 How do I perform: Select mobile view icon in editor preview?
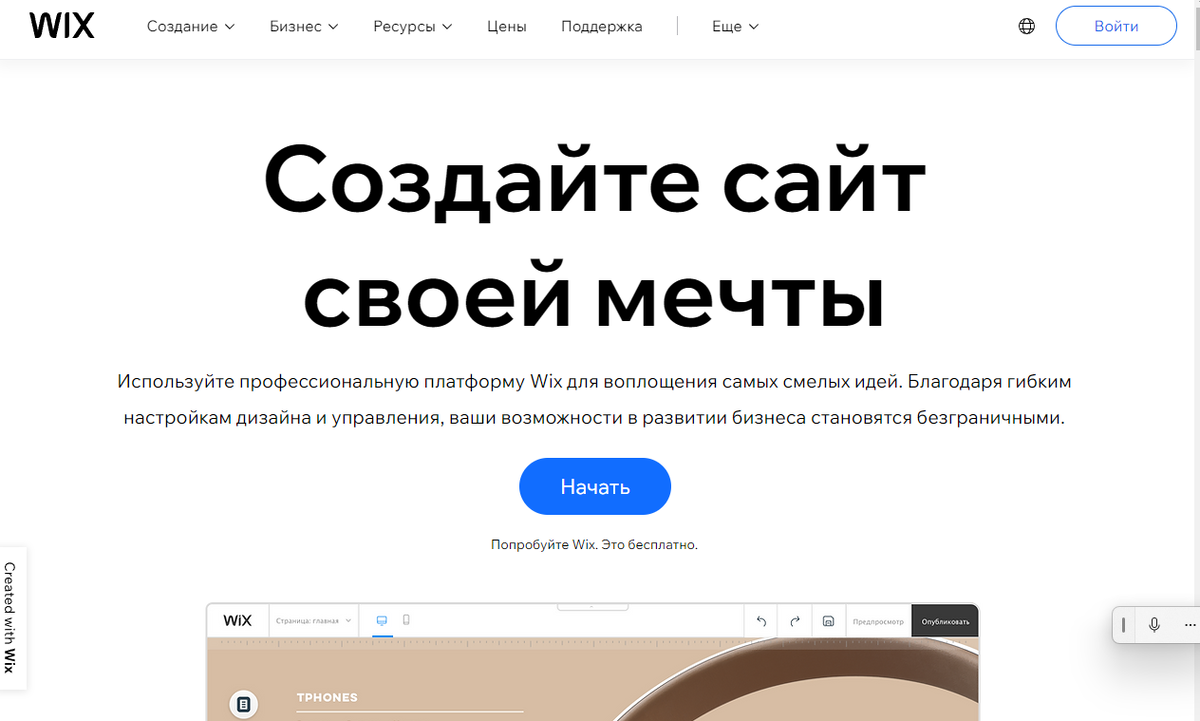click(406, 621)
